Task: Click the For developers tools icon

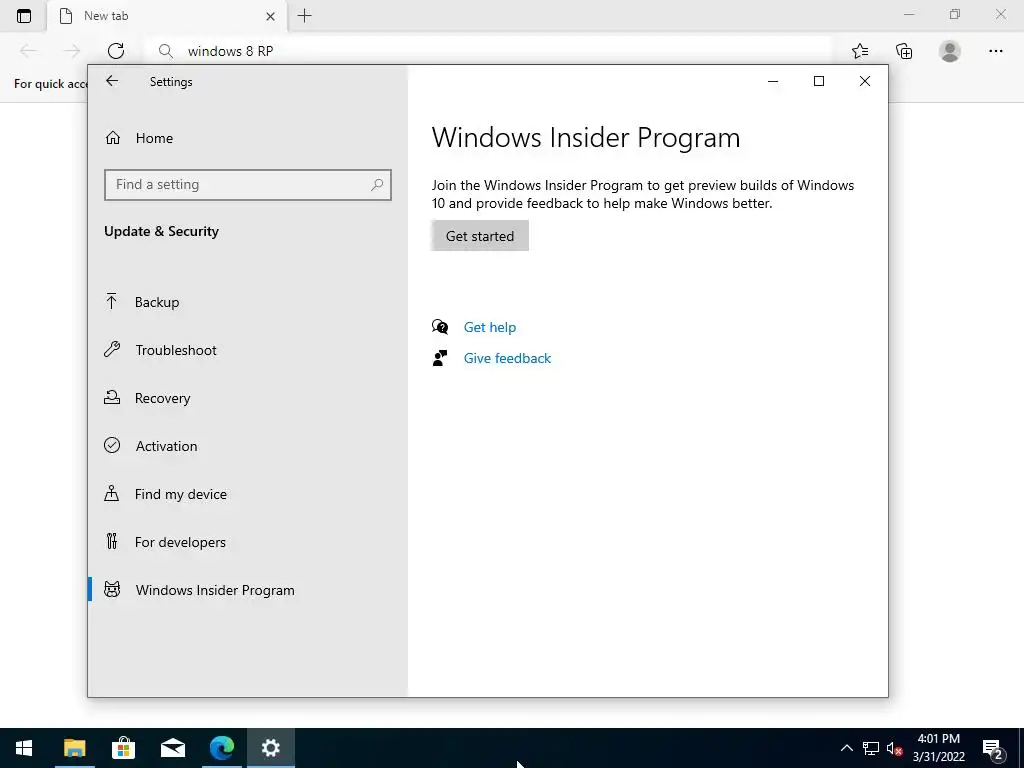Action: (112, 541)
